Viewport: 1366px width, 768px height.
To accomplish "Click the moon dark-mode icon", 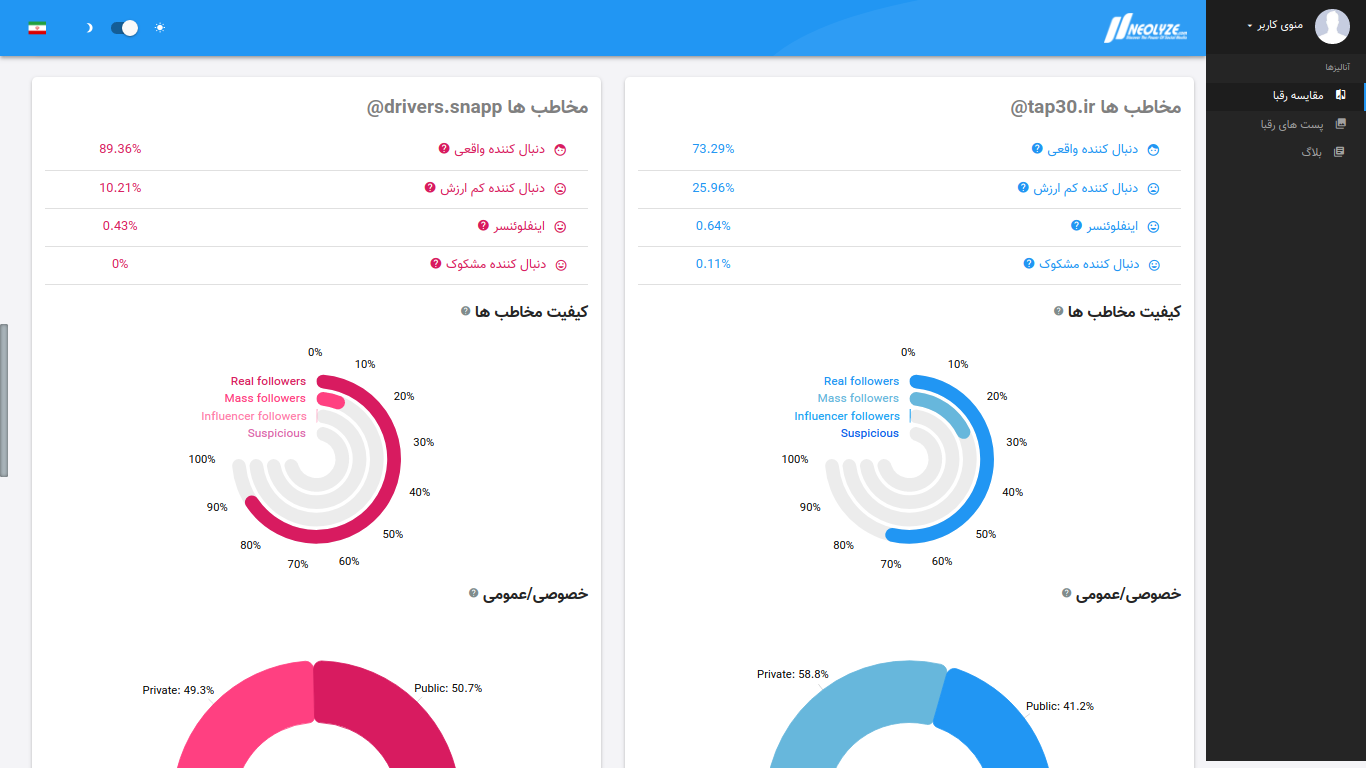I will tap(89, 28).
